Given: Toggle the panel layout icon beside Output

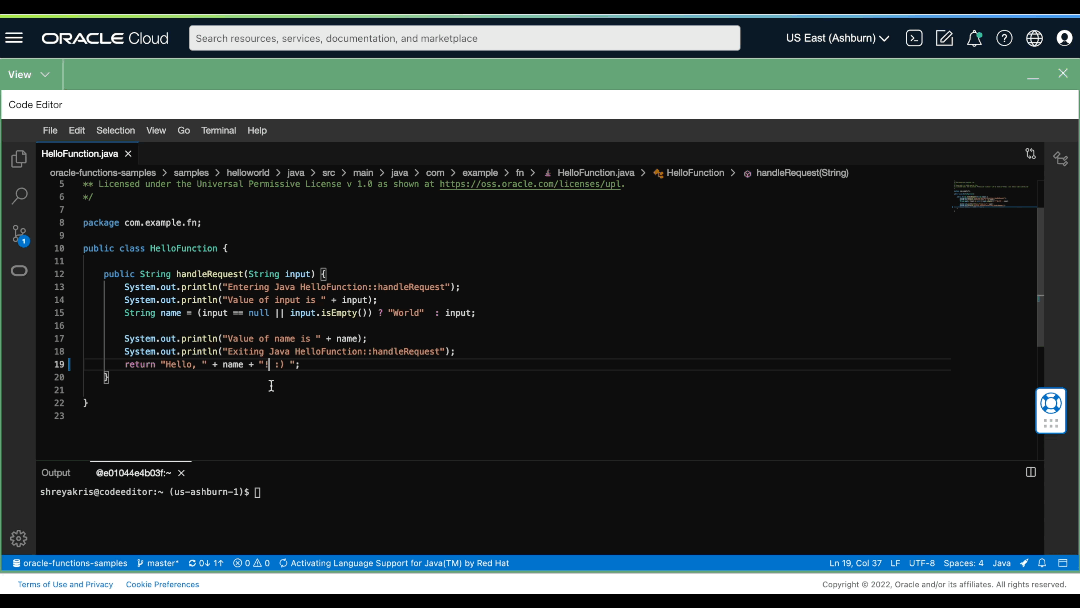Looking at the screenshot, I should tap(1030, 471).
